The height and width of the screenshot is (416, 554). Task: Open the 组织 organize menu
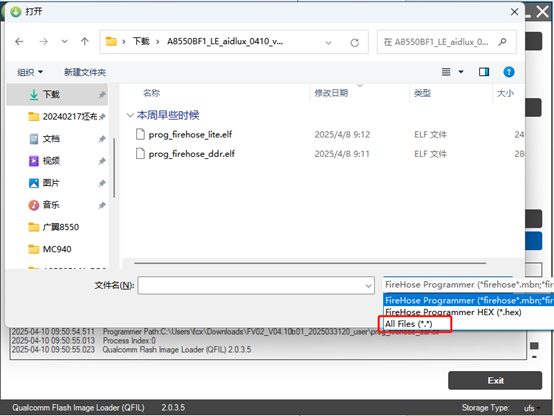(x=30, y=72)
